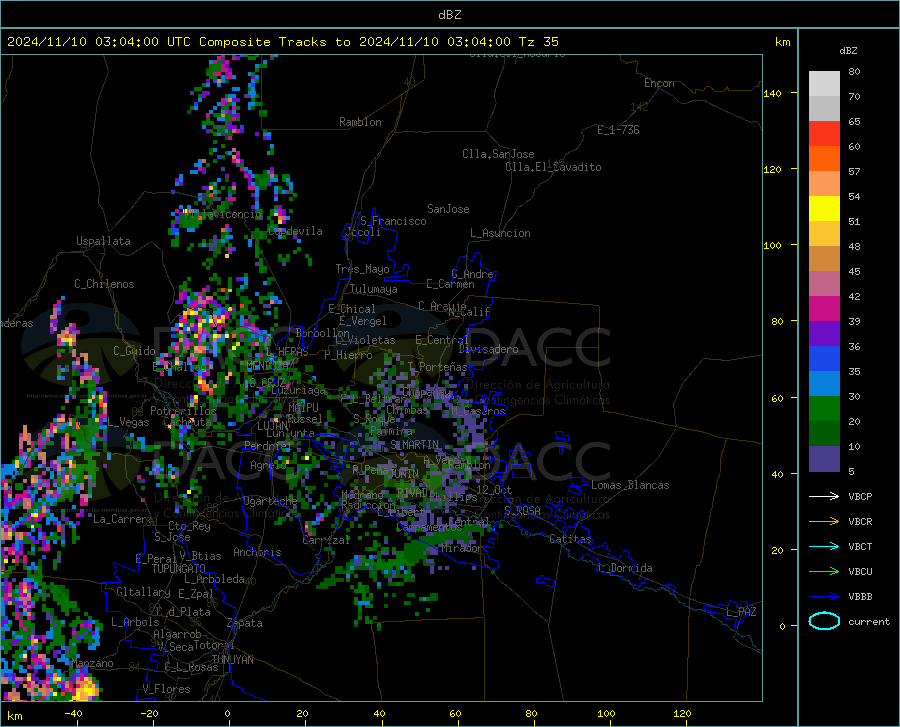Click the 'L_Asuncion' label on the map
Screen dimensions: 900x727
tap(500, 233)
